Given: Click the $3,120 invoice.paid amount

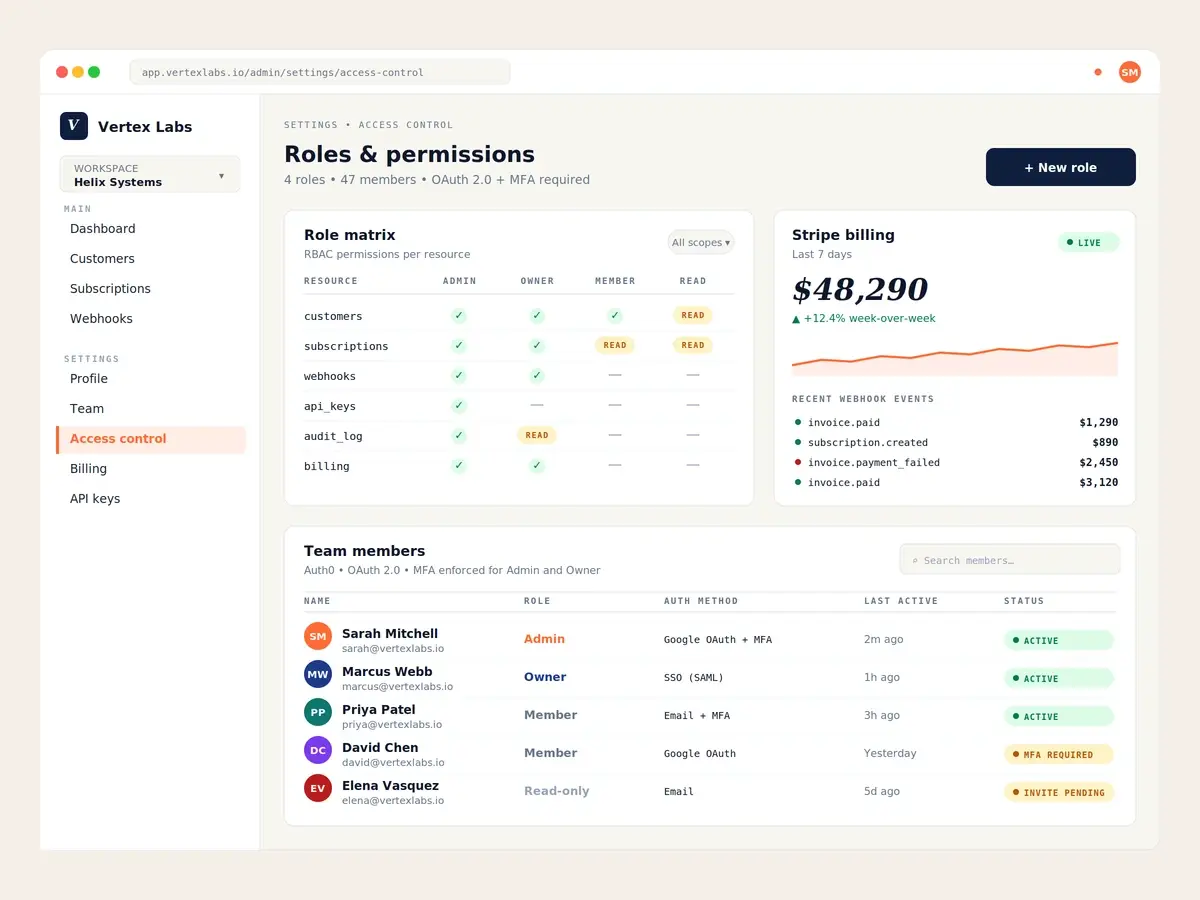Looking at the screenshot, I should (x=1099, y=482).
